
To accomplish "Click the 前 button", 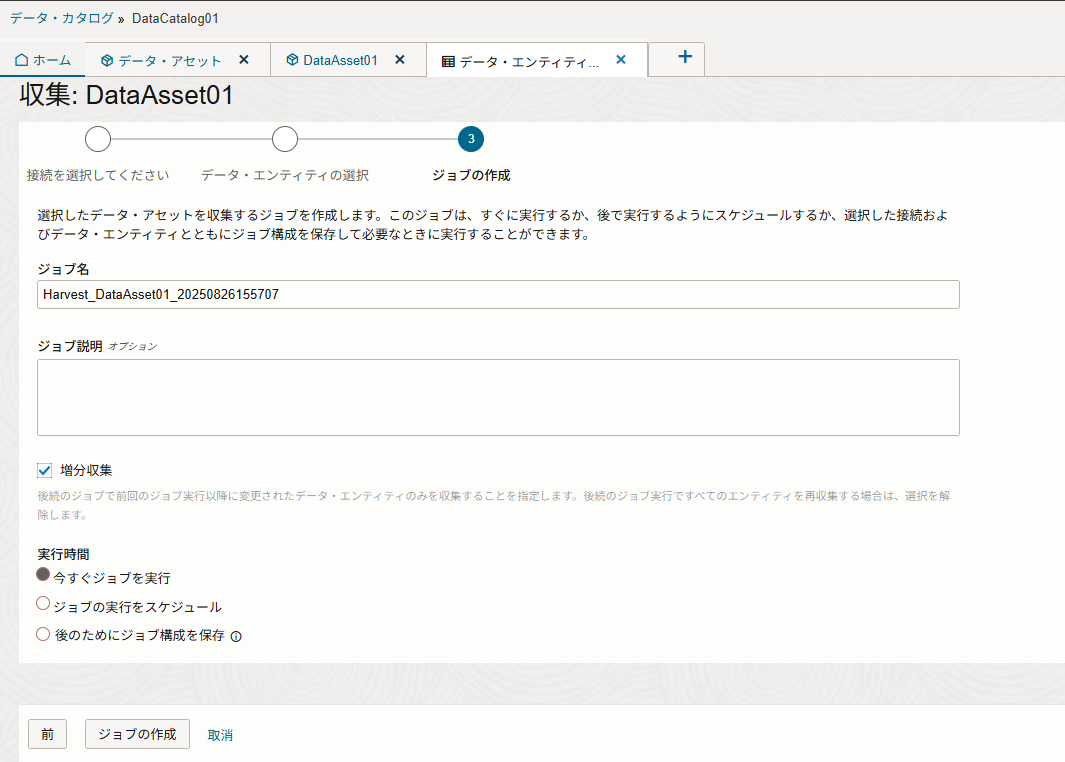I will click(48, 734).
